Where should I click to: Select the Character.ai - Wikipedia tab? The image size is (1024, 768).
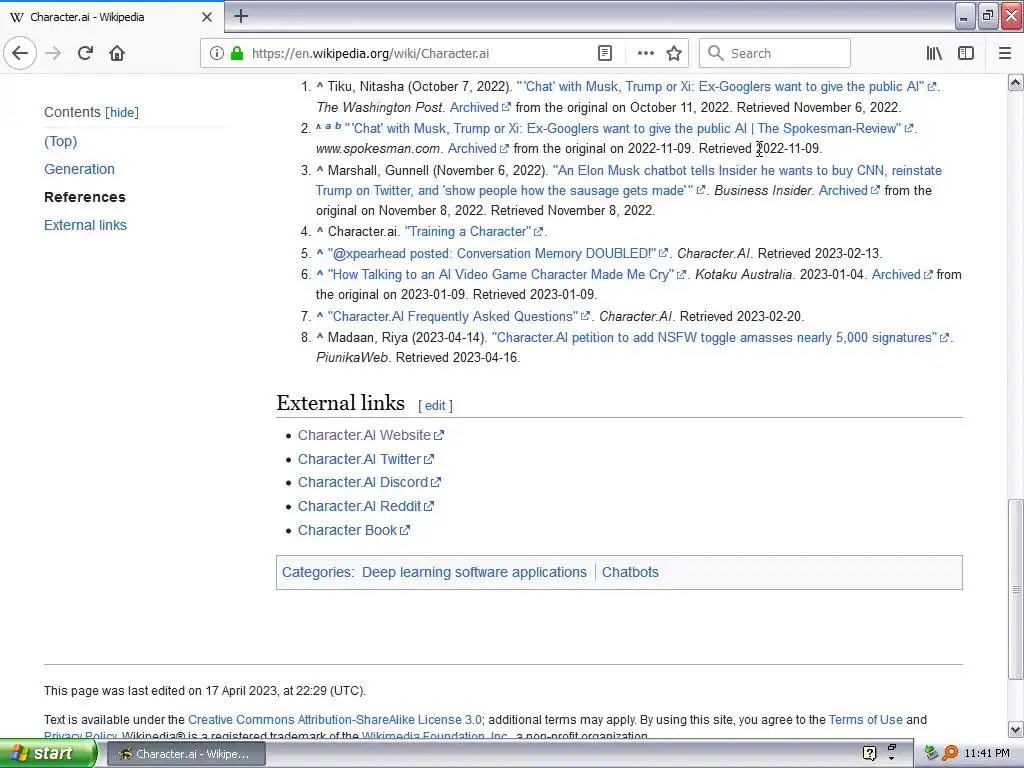111,17
